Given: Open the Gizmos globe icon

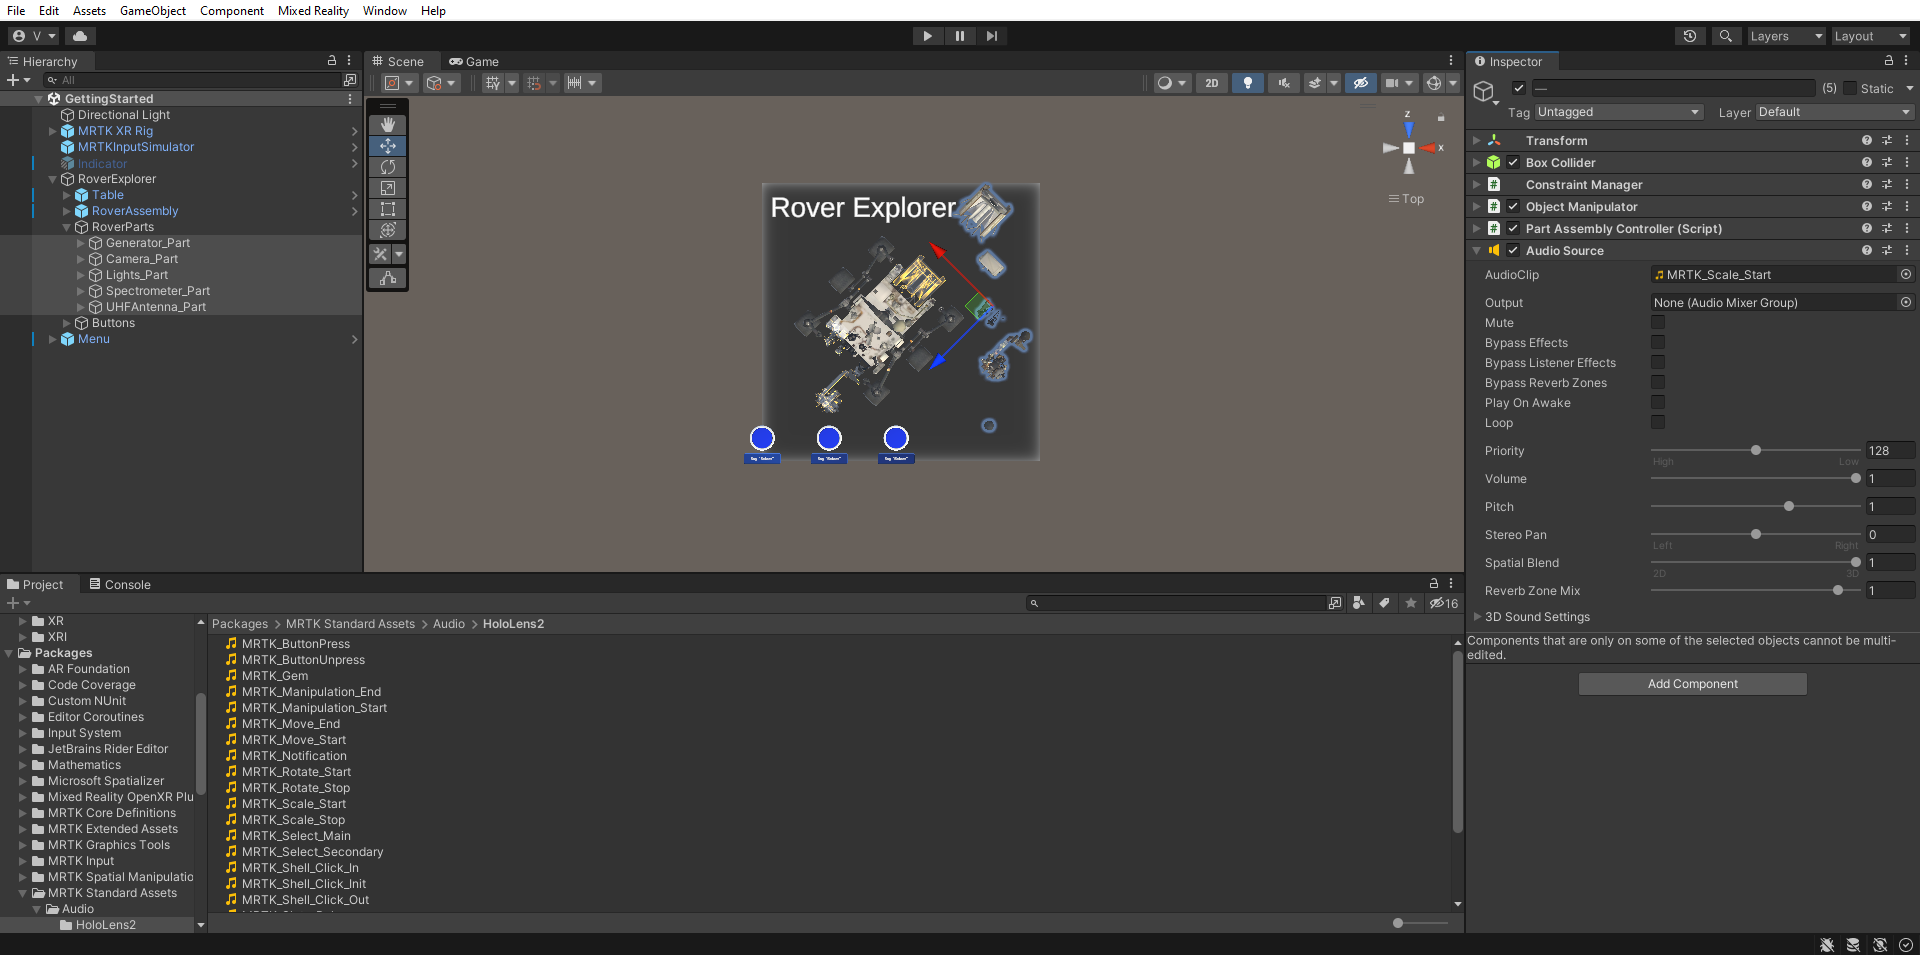Looking at the screenshot, I should click(x=1434, y=83).
